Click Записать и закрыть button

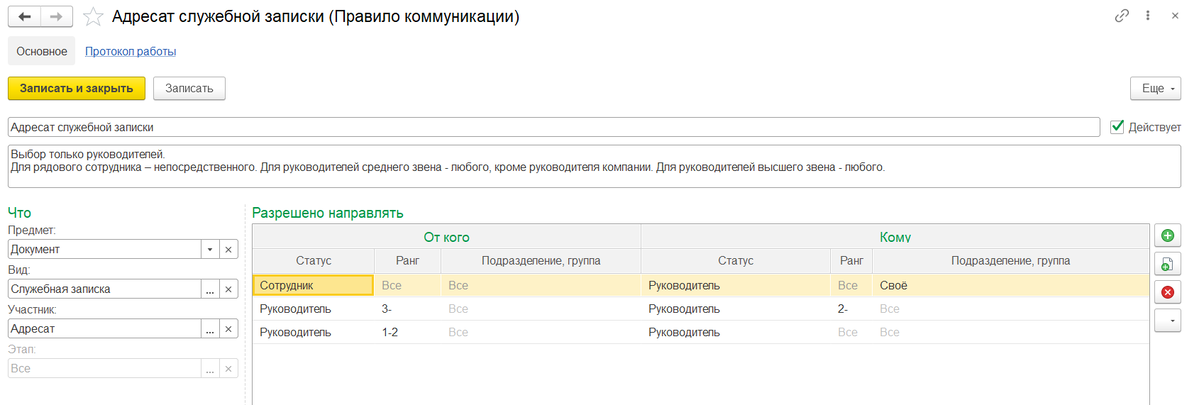click(x=76, y=89)
